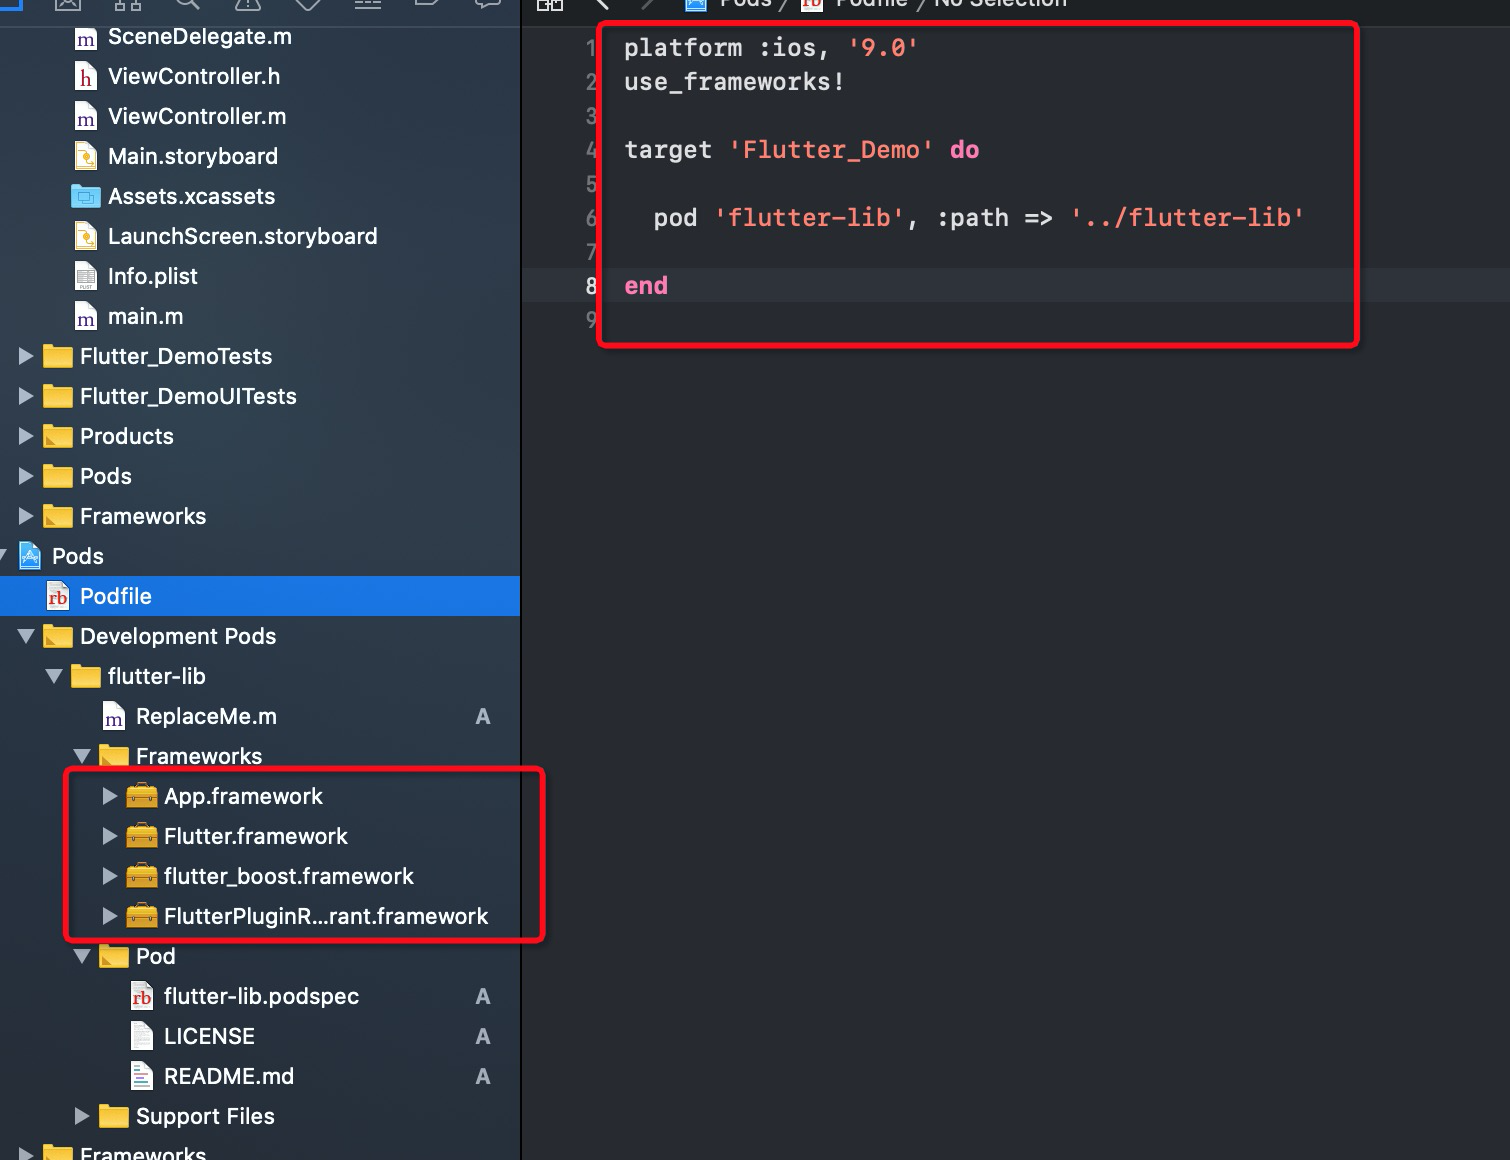This screenshot has width=1510, height=1160.
Task: Open the Find navigator magnifier icon
Action: 187,6
